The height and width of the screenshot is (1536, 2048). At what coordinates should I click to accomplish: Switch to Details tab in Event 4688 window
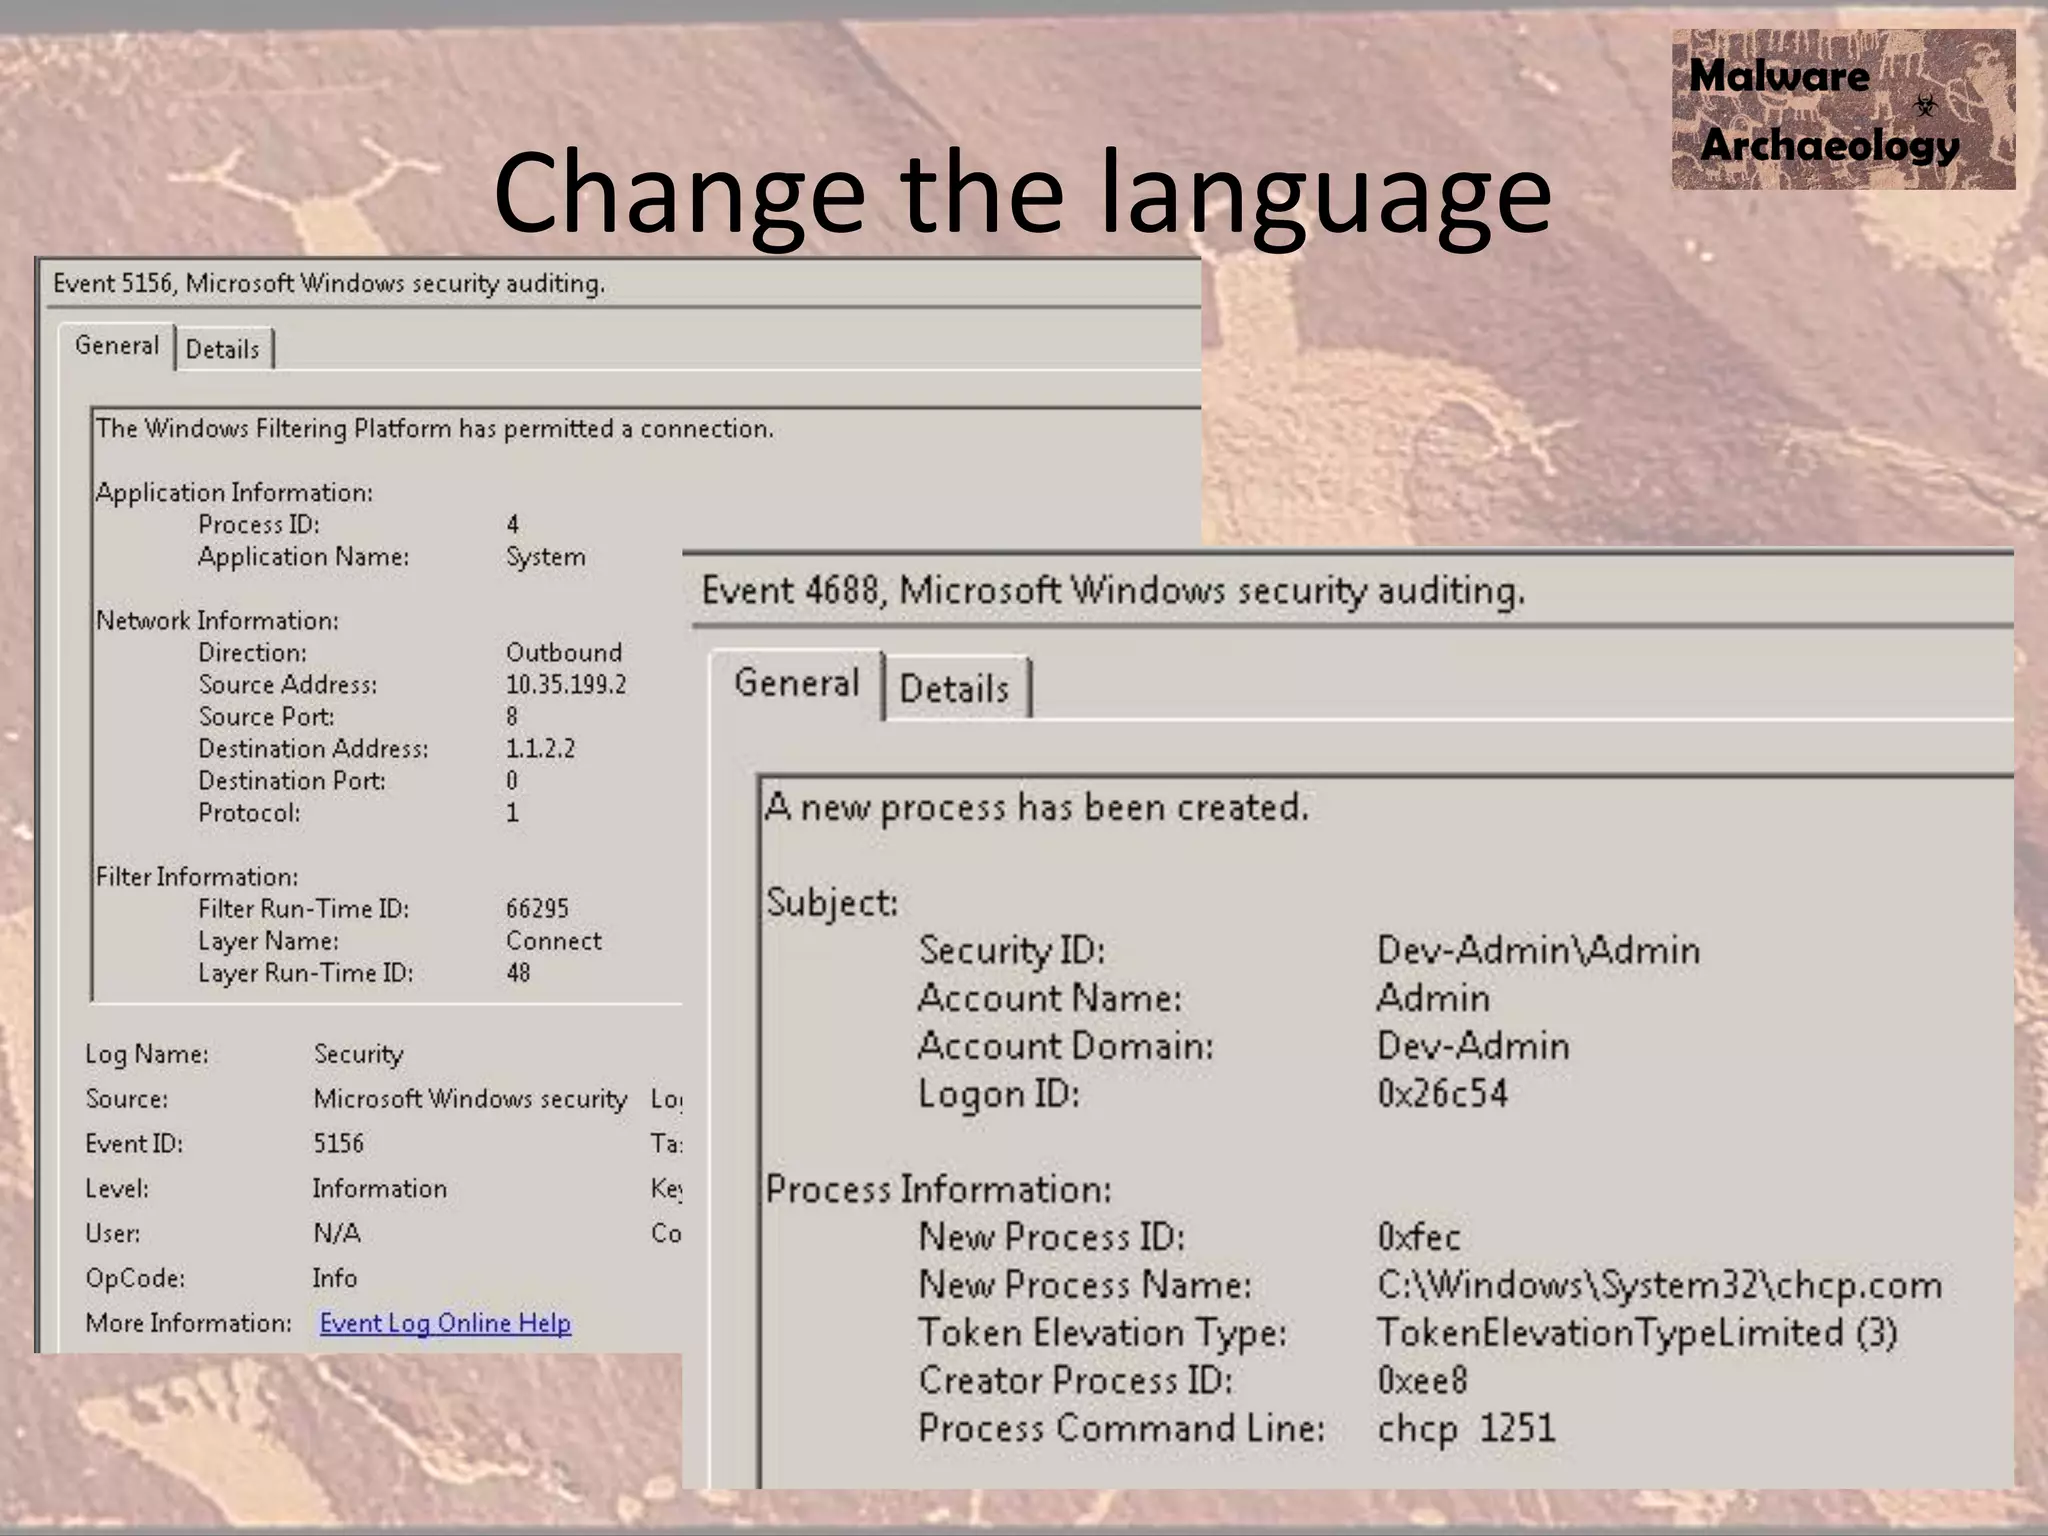pyautogui.click(x=955, y=689)
